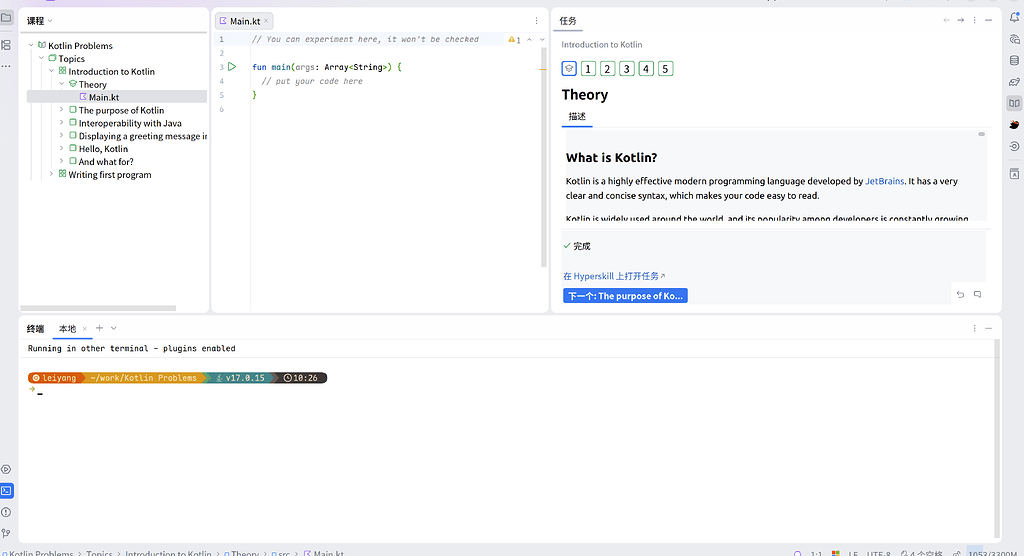
Task: Open editor tab options menu
Action: click(537, 21)
